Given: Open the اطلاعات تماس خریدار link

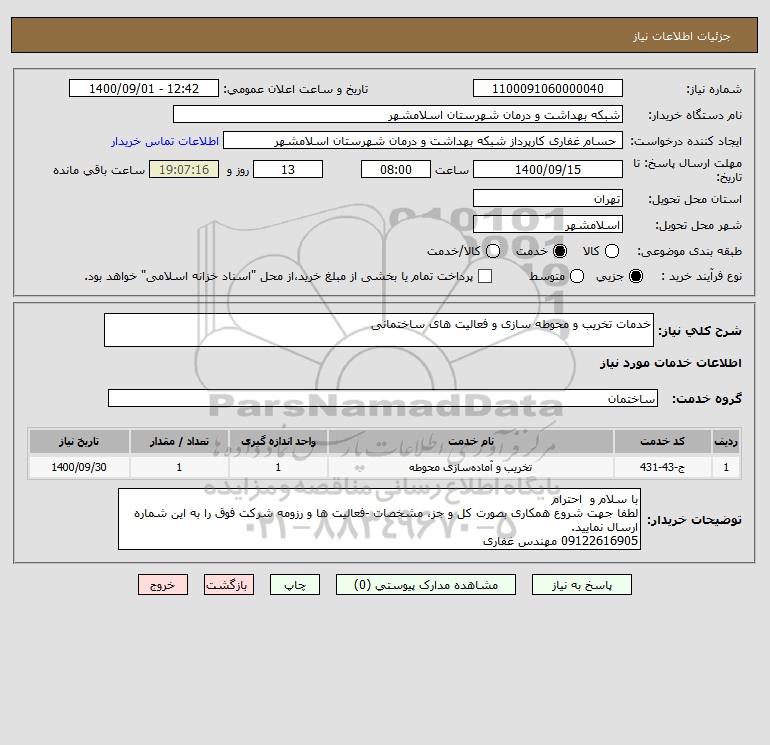Looking at the screenshot, I should pyautogui.click(x=165, y=141).
